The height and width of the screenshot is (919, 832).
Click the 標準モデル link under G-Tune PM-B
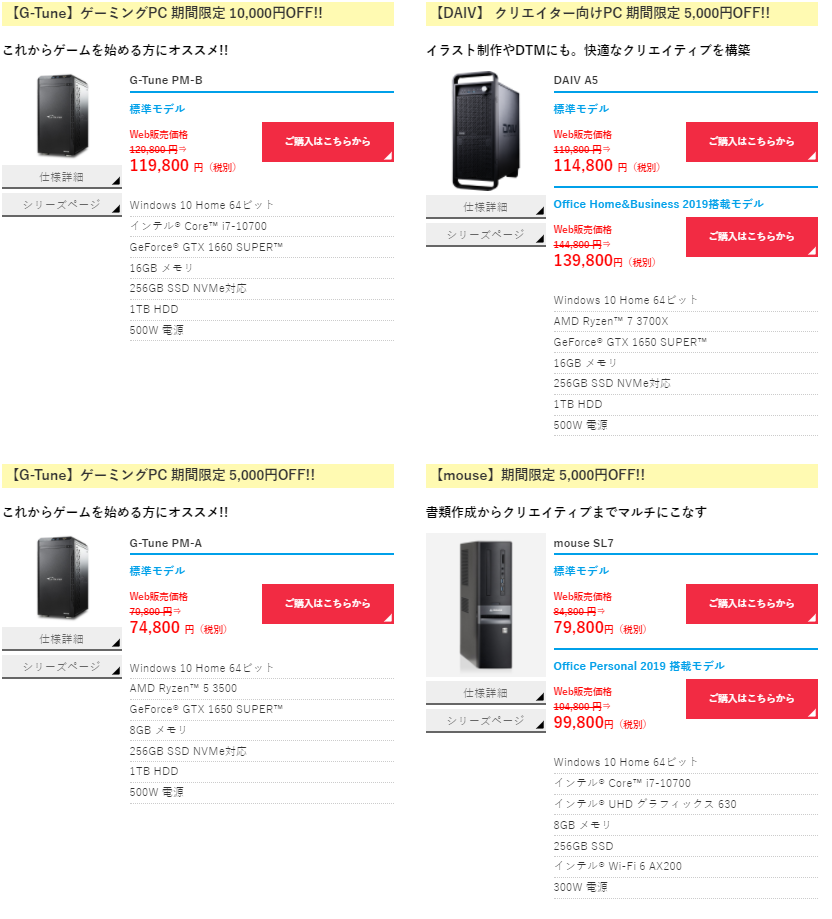(x=157, y=109)
